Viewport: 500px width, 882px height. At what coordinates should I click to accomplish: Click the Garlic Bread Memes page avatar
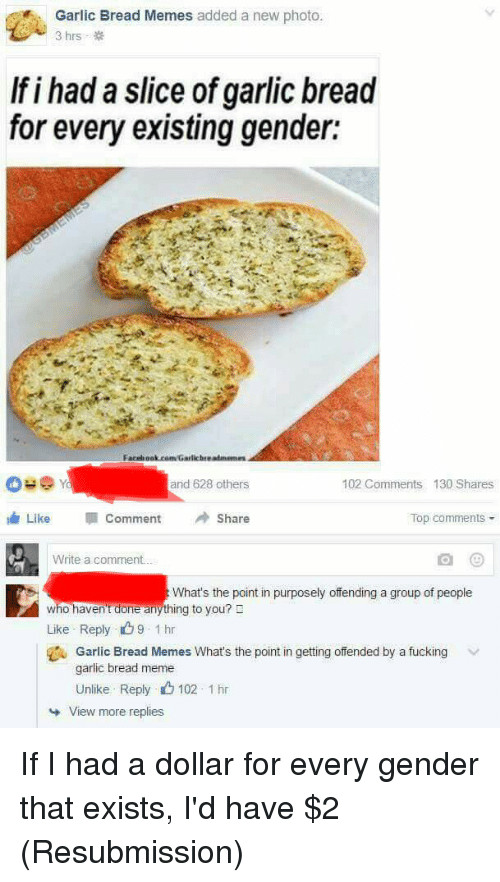pos(26,27)
